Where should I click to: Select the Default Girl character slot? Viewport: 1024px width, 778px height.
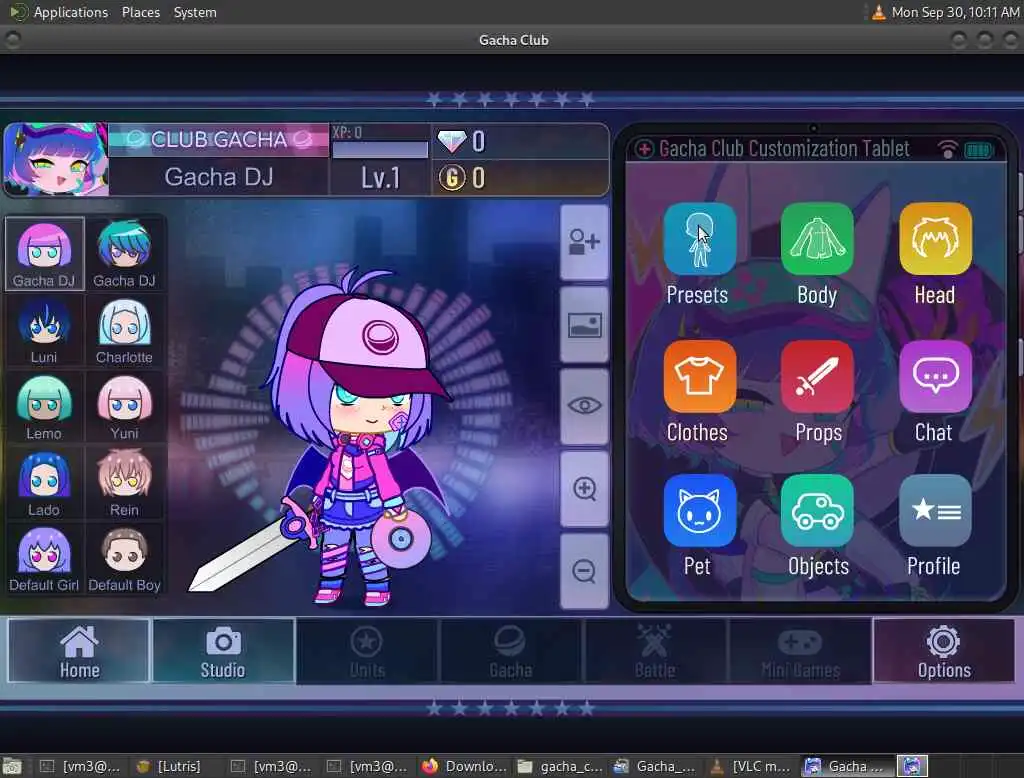[44, 559]
